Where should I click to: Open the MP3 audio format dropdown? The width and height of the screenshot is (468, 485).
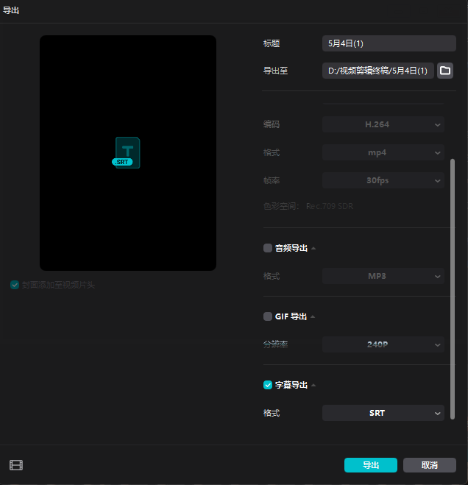coord(383,276)
